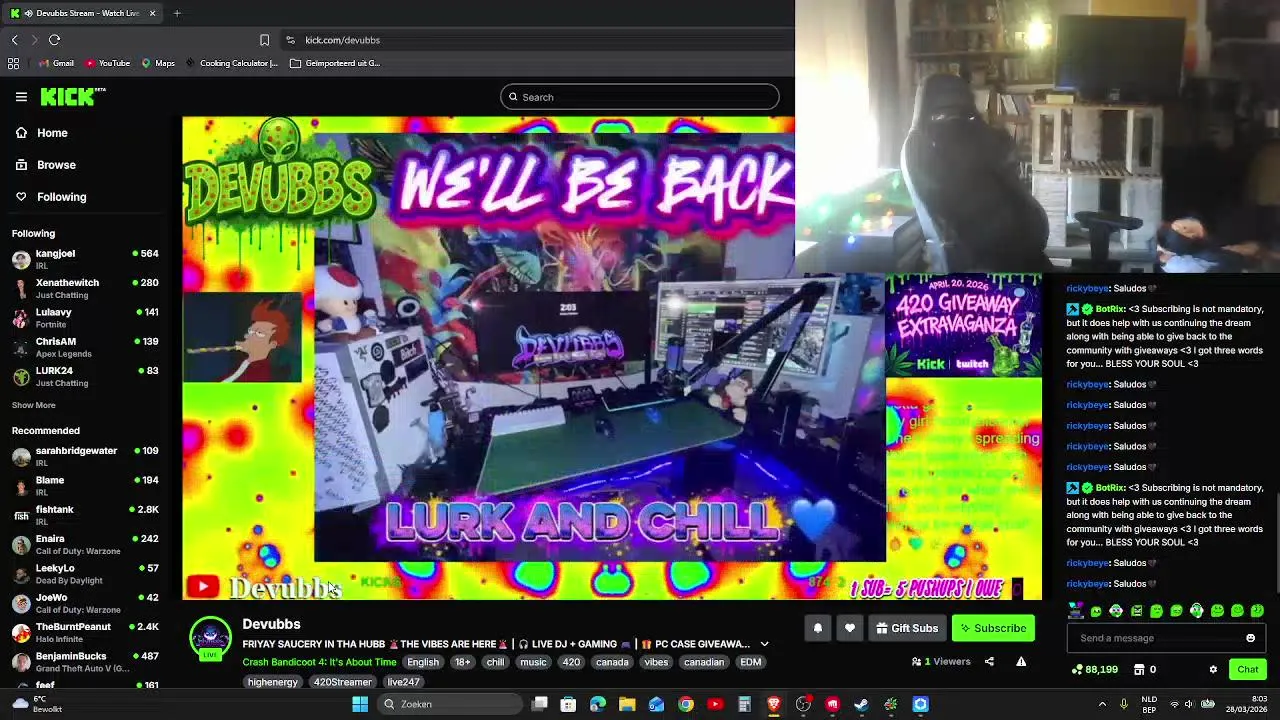Share the stream via share icon
1280x720 pixels.
click(989, 661)
